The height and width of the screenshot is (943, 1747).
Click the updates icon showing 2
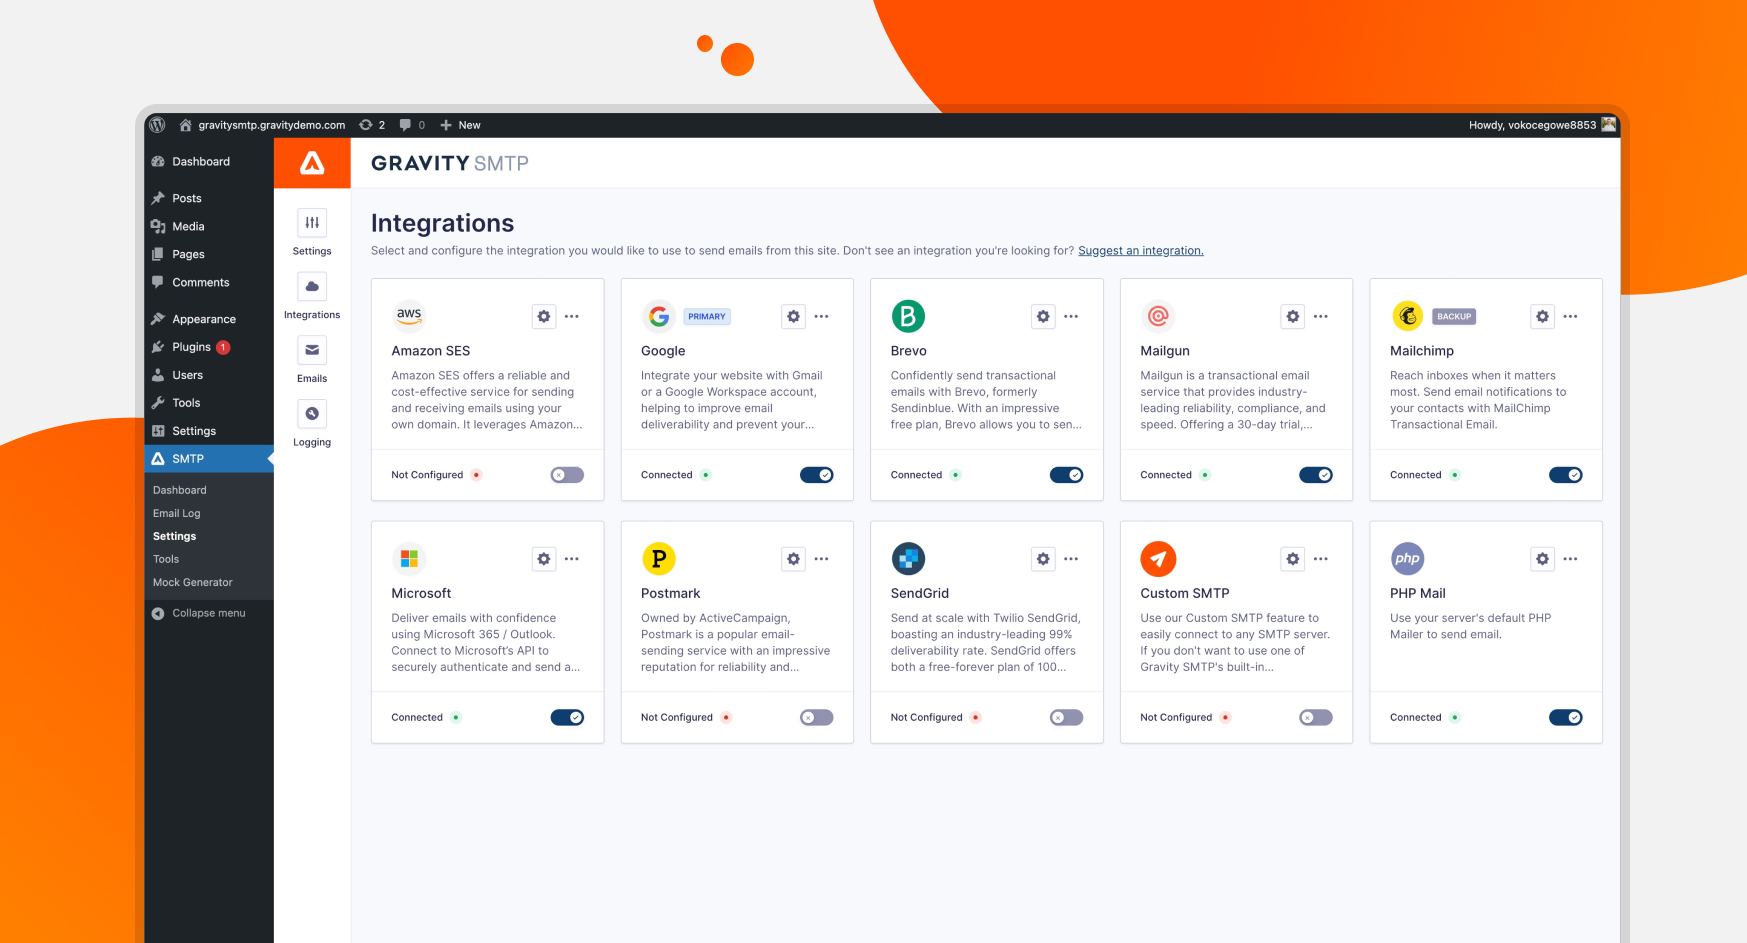(x=372, y=125)
